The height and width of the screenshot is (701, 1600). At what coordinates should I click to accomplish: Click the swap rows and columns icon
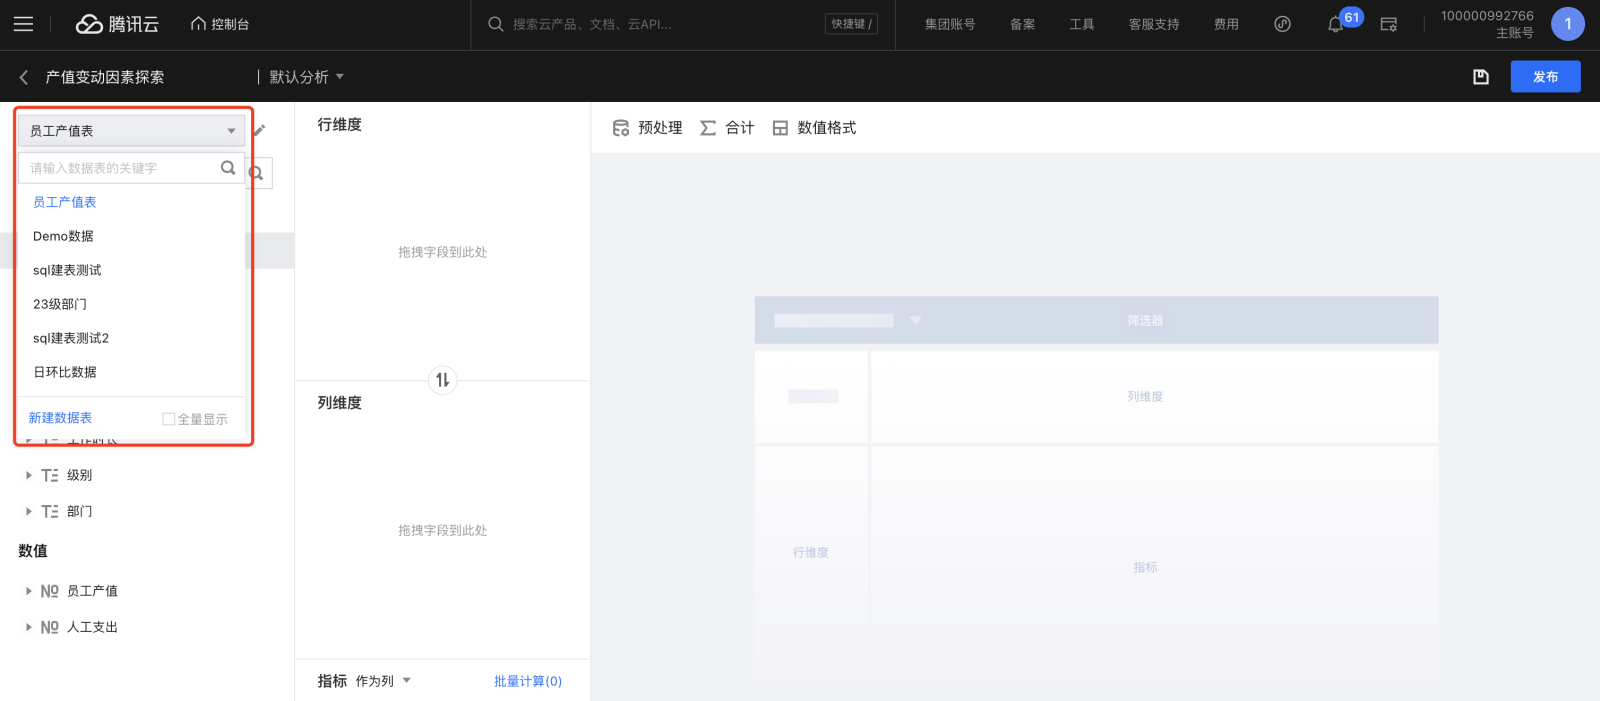click(x=442, y=380)
